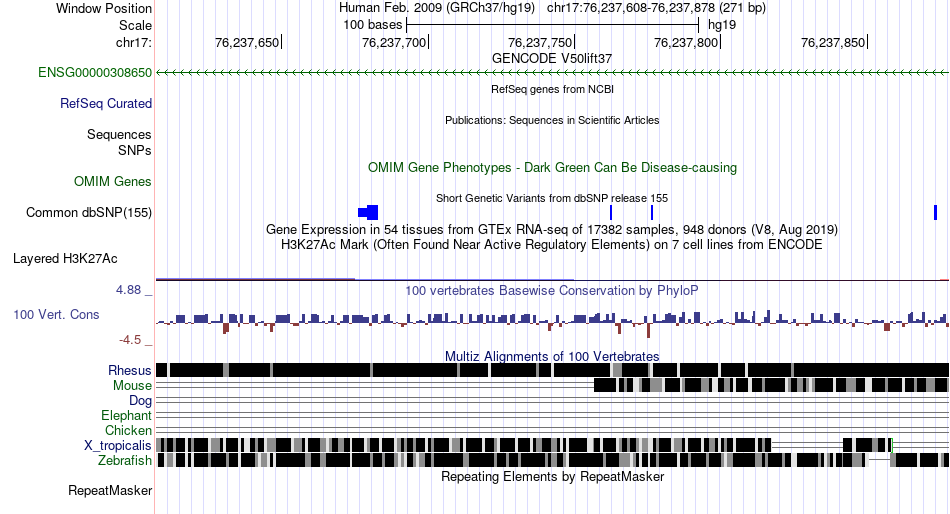Click the Dog alignment row label
This screenshot has width=950, height=514.
tap(140, 401)
